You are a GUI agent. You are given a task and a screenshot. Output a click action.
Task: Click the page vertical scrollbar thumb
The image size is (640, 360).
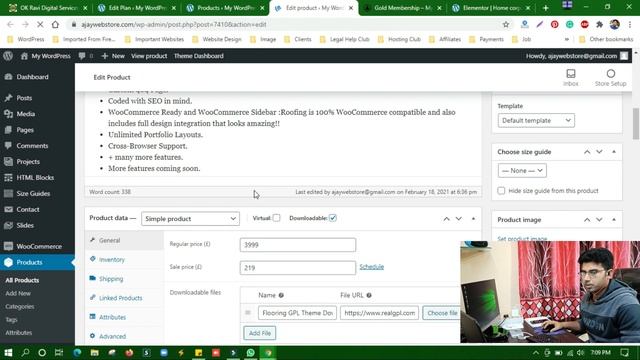pyautogui.click(x=636, y=124)
